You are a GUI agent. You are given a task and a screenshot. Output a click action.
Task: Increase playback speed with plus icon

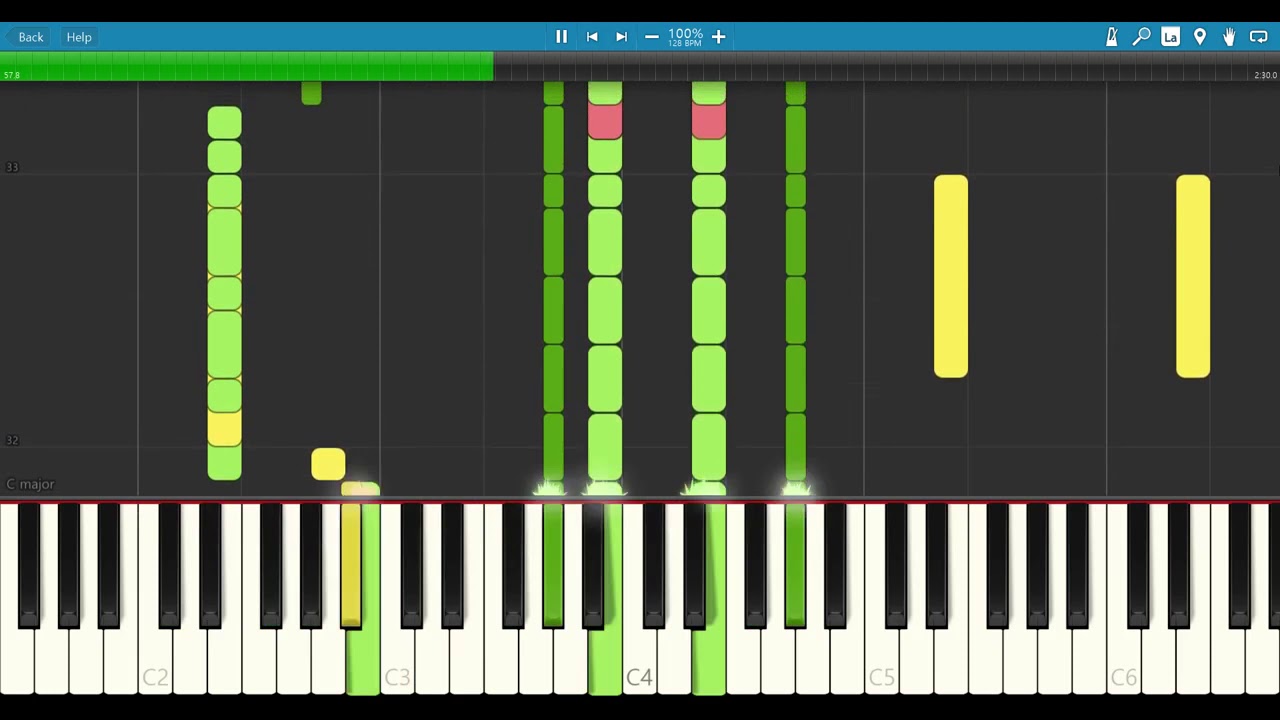click(x=718, y=37)
